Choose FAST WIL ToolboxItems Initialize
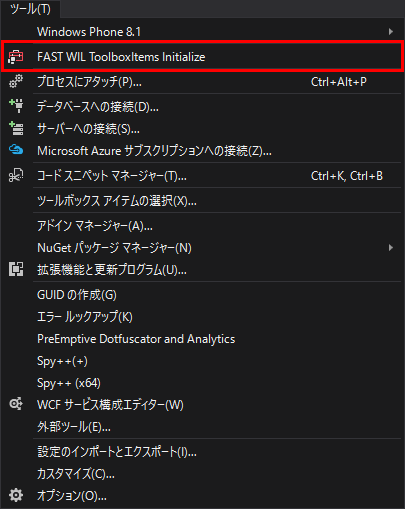 point(202,57)
